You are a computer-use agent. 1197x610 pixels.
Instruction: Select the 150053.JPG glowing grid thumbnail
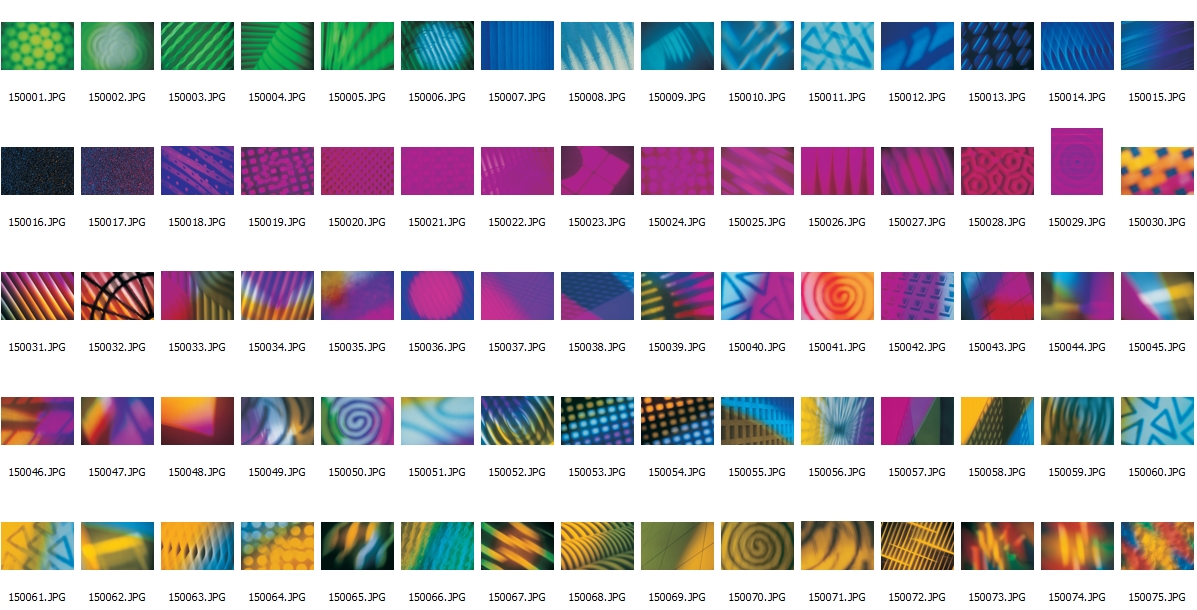coord(597,421)
